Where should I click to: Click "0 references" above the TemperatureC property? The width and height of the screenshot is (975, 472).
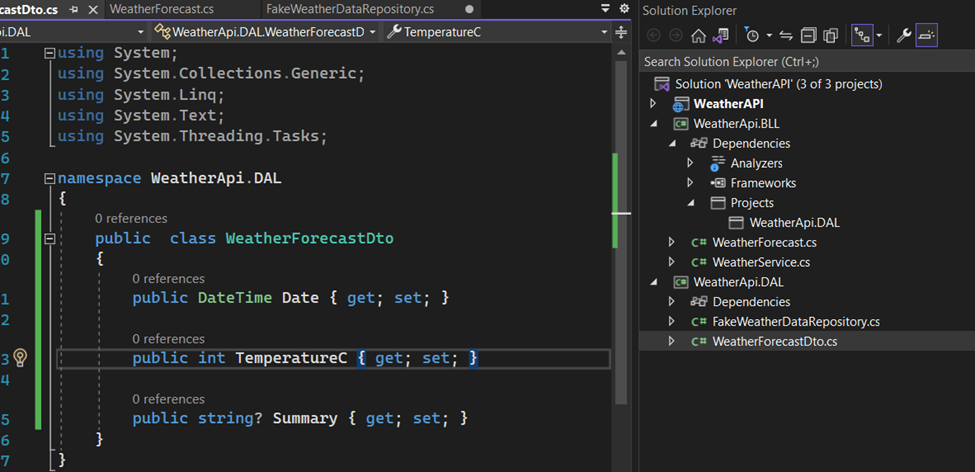tap(169, 339)
